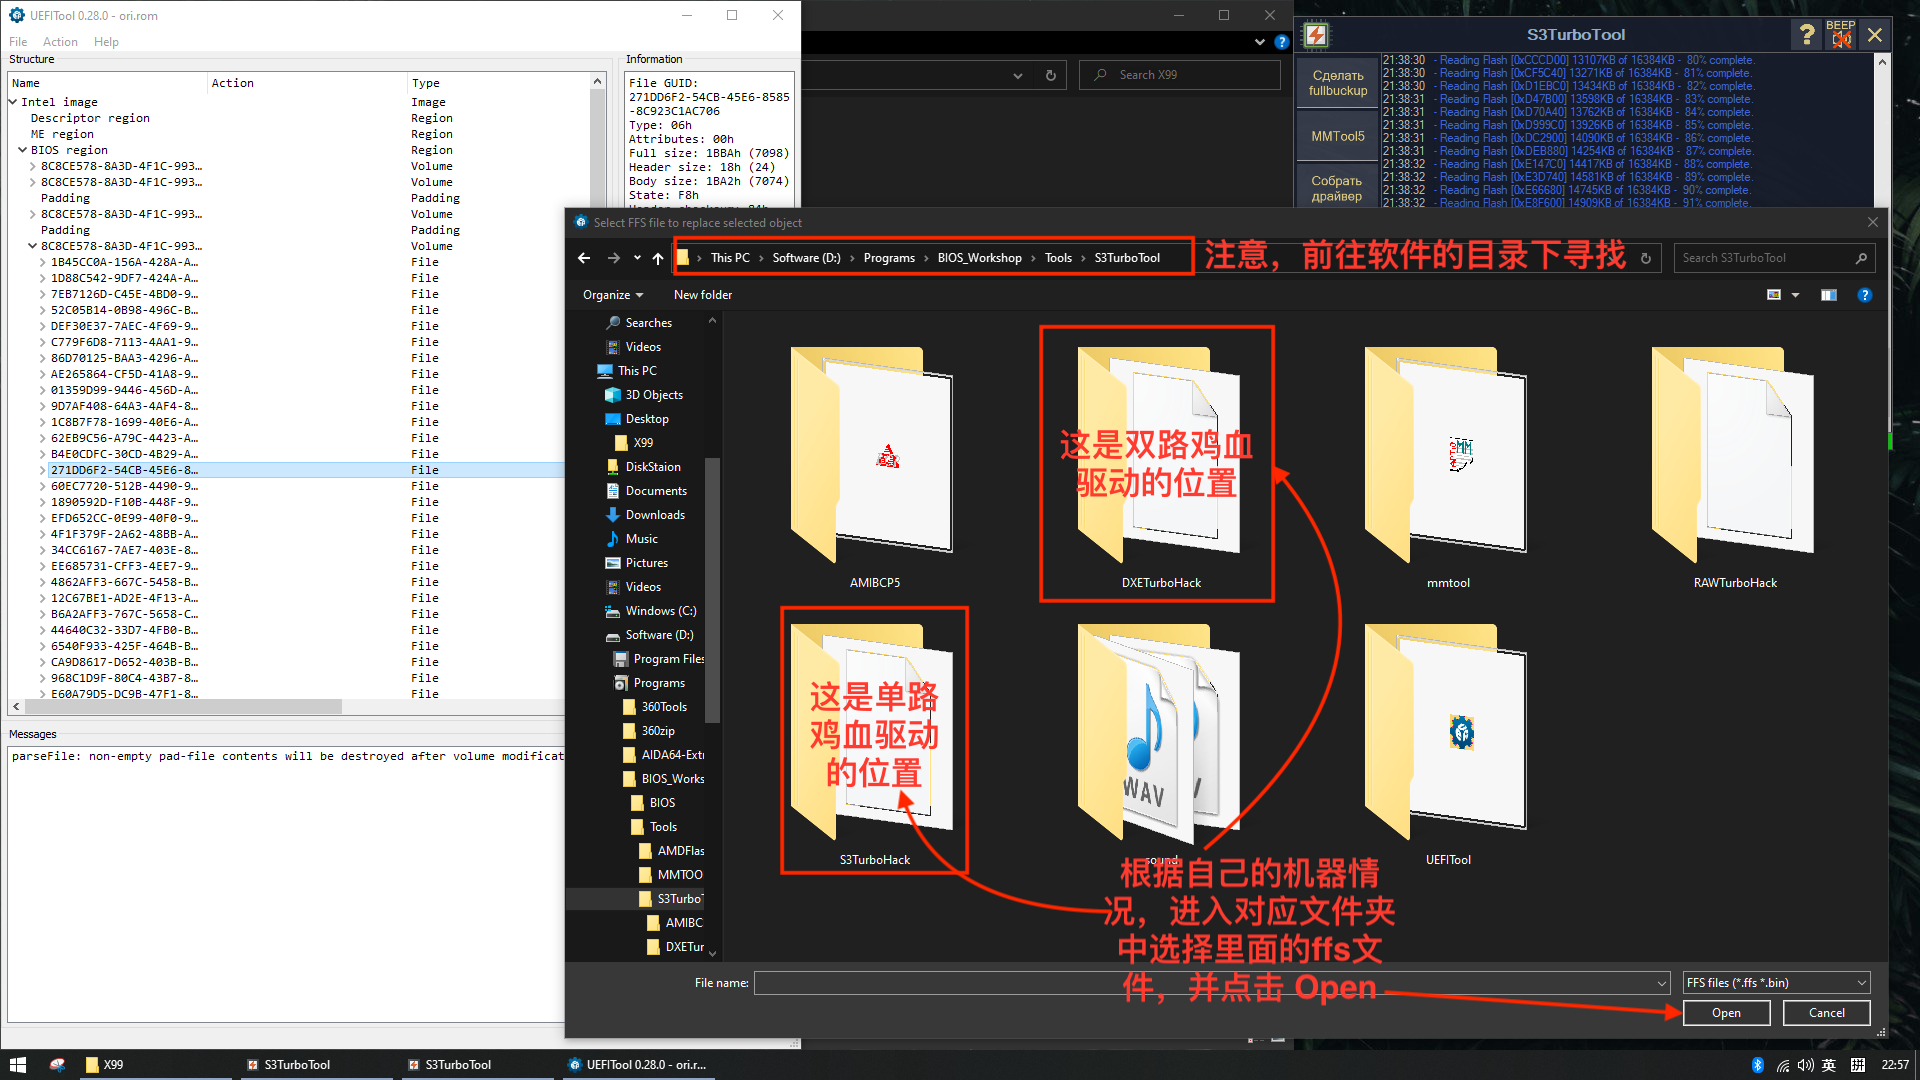
Task: Open Windows Start menu
Action: pyautogui.click(x=17, y=1065)
